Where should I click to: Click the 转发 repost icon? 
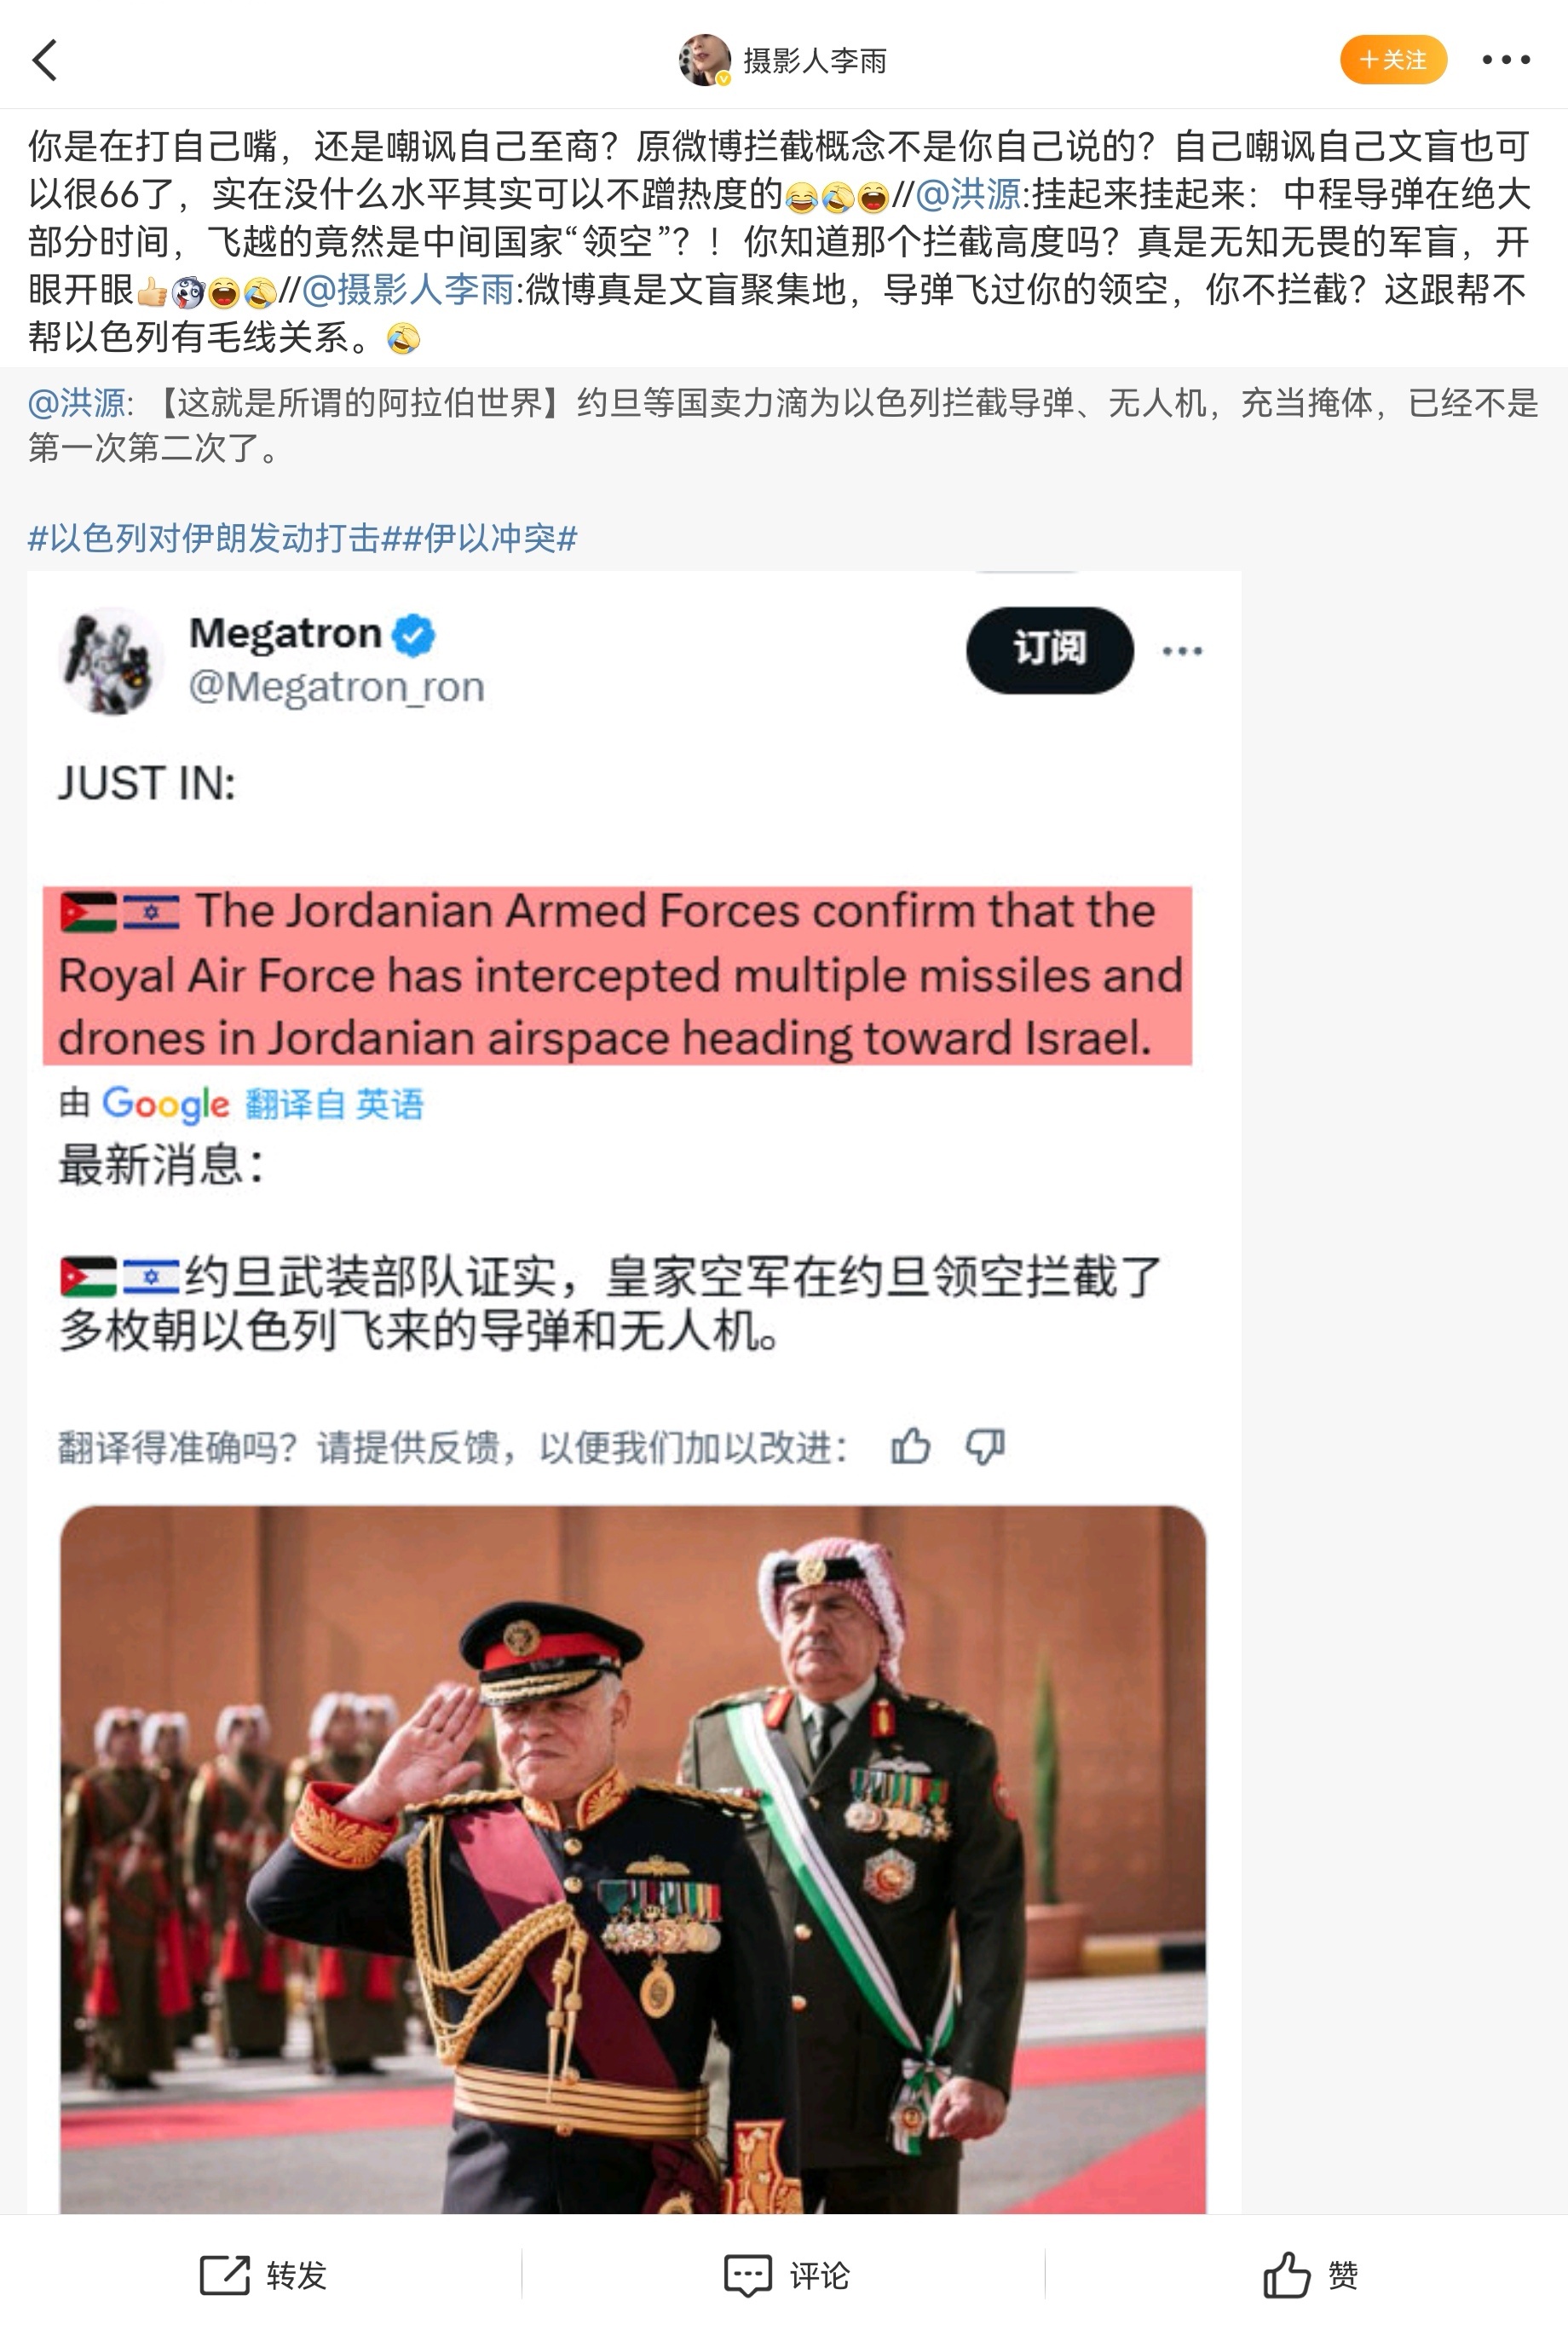225,2275
